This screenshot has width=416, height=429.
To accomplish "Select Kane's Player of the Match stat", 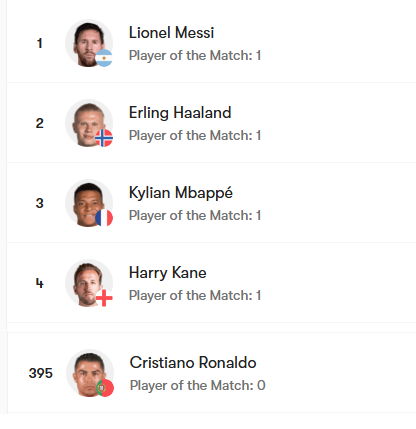I will point(195,295).
